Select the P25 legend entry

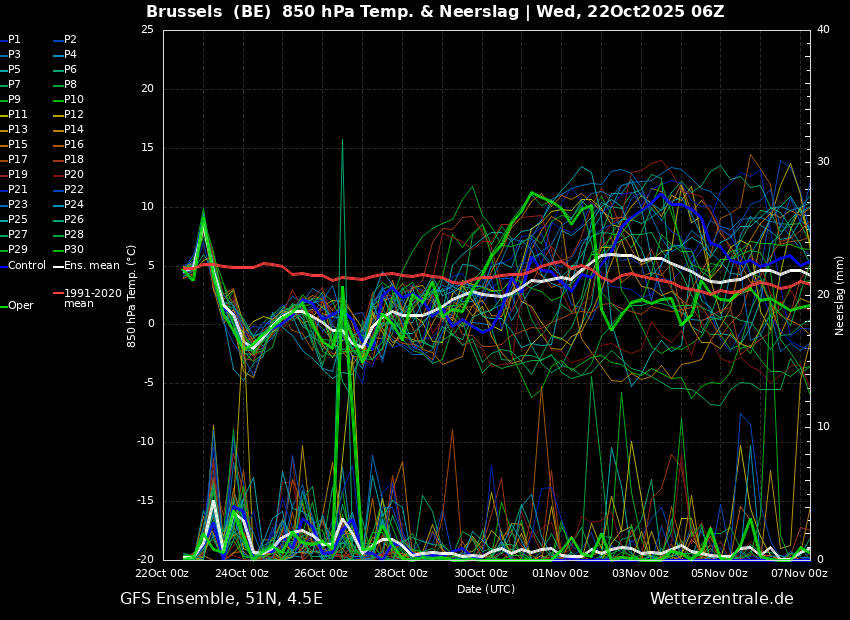(18, 220)
